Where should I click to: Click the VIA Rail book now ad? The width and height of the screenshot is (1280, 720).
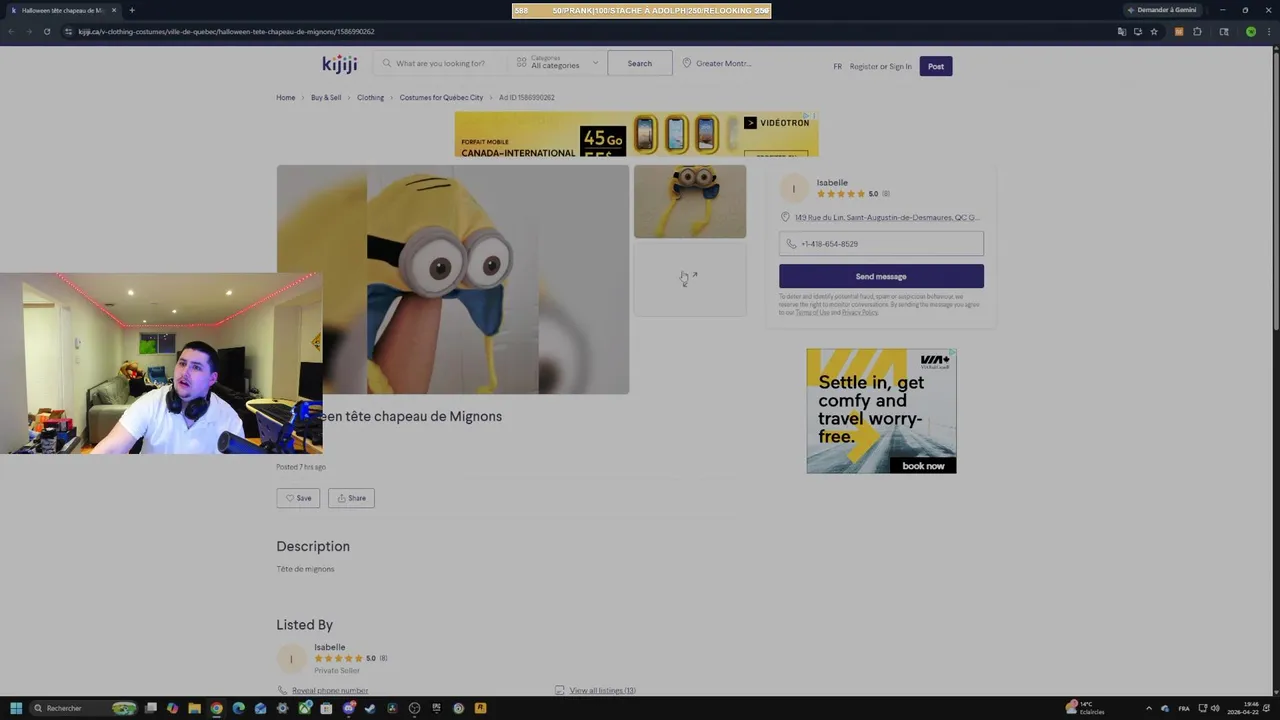[x=881, y=411]
